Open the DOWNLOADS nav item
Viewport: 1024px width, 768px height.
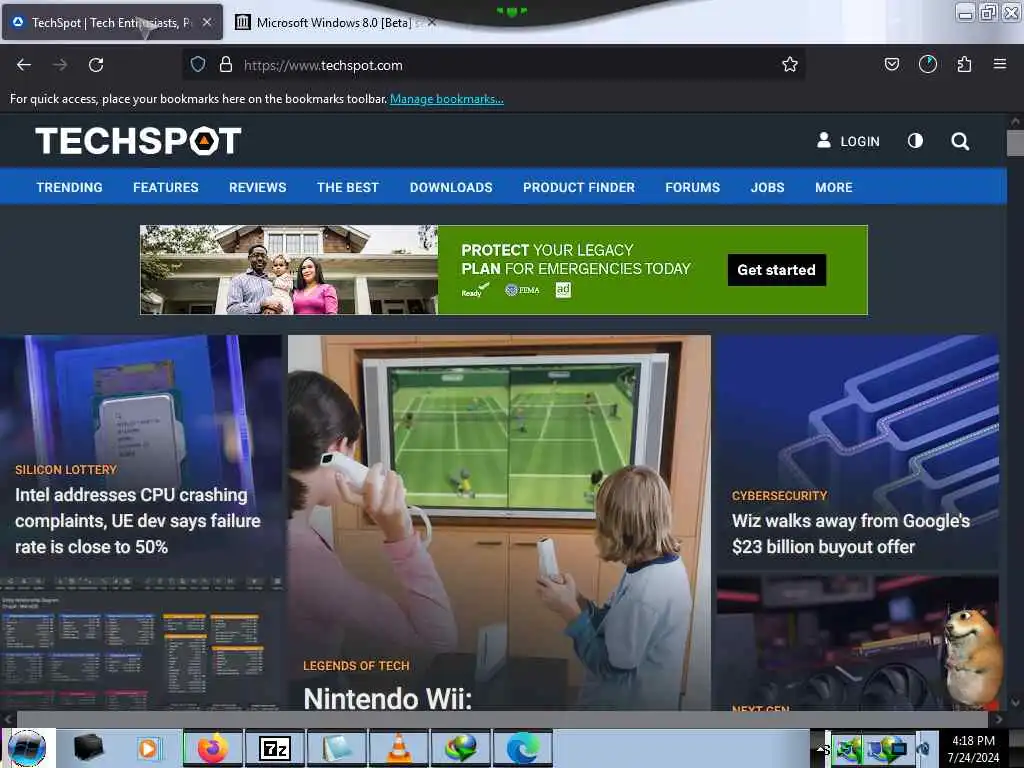pos(451,187)
